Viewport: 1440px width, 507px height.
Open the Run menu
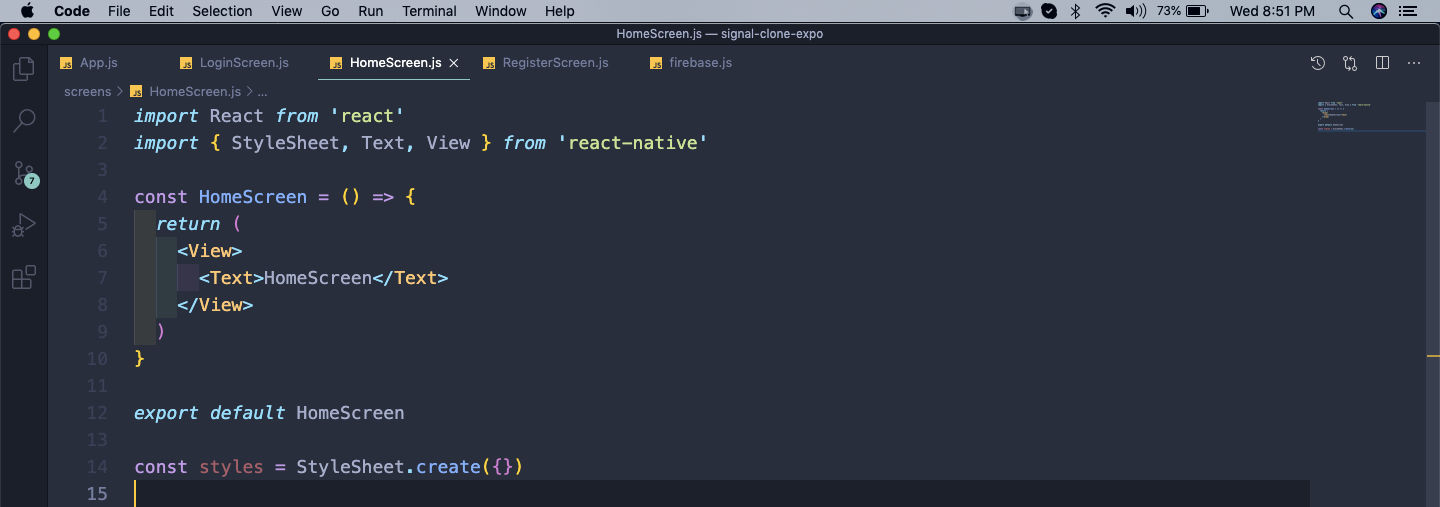(370, 11)
